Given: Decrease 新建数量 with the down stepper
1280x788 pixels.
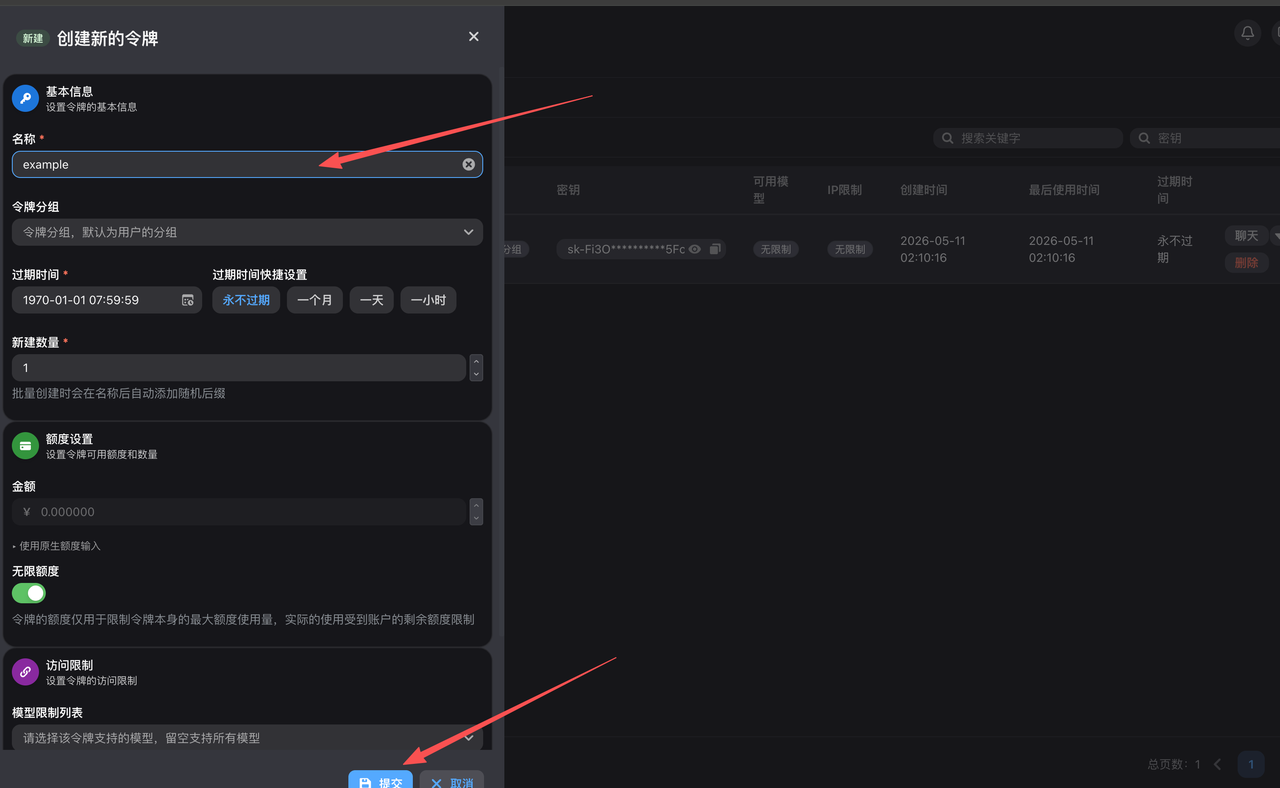Looking at the screenshot, I should [x=476, y=374].
